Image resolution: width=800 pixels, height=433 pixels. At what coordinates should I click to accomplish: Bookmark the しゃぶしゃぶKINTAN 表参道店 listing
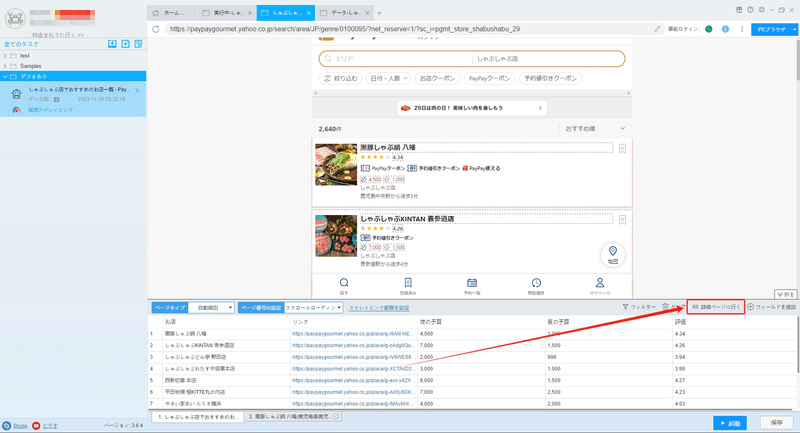[x=622, y=220]
